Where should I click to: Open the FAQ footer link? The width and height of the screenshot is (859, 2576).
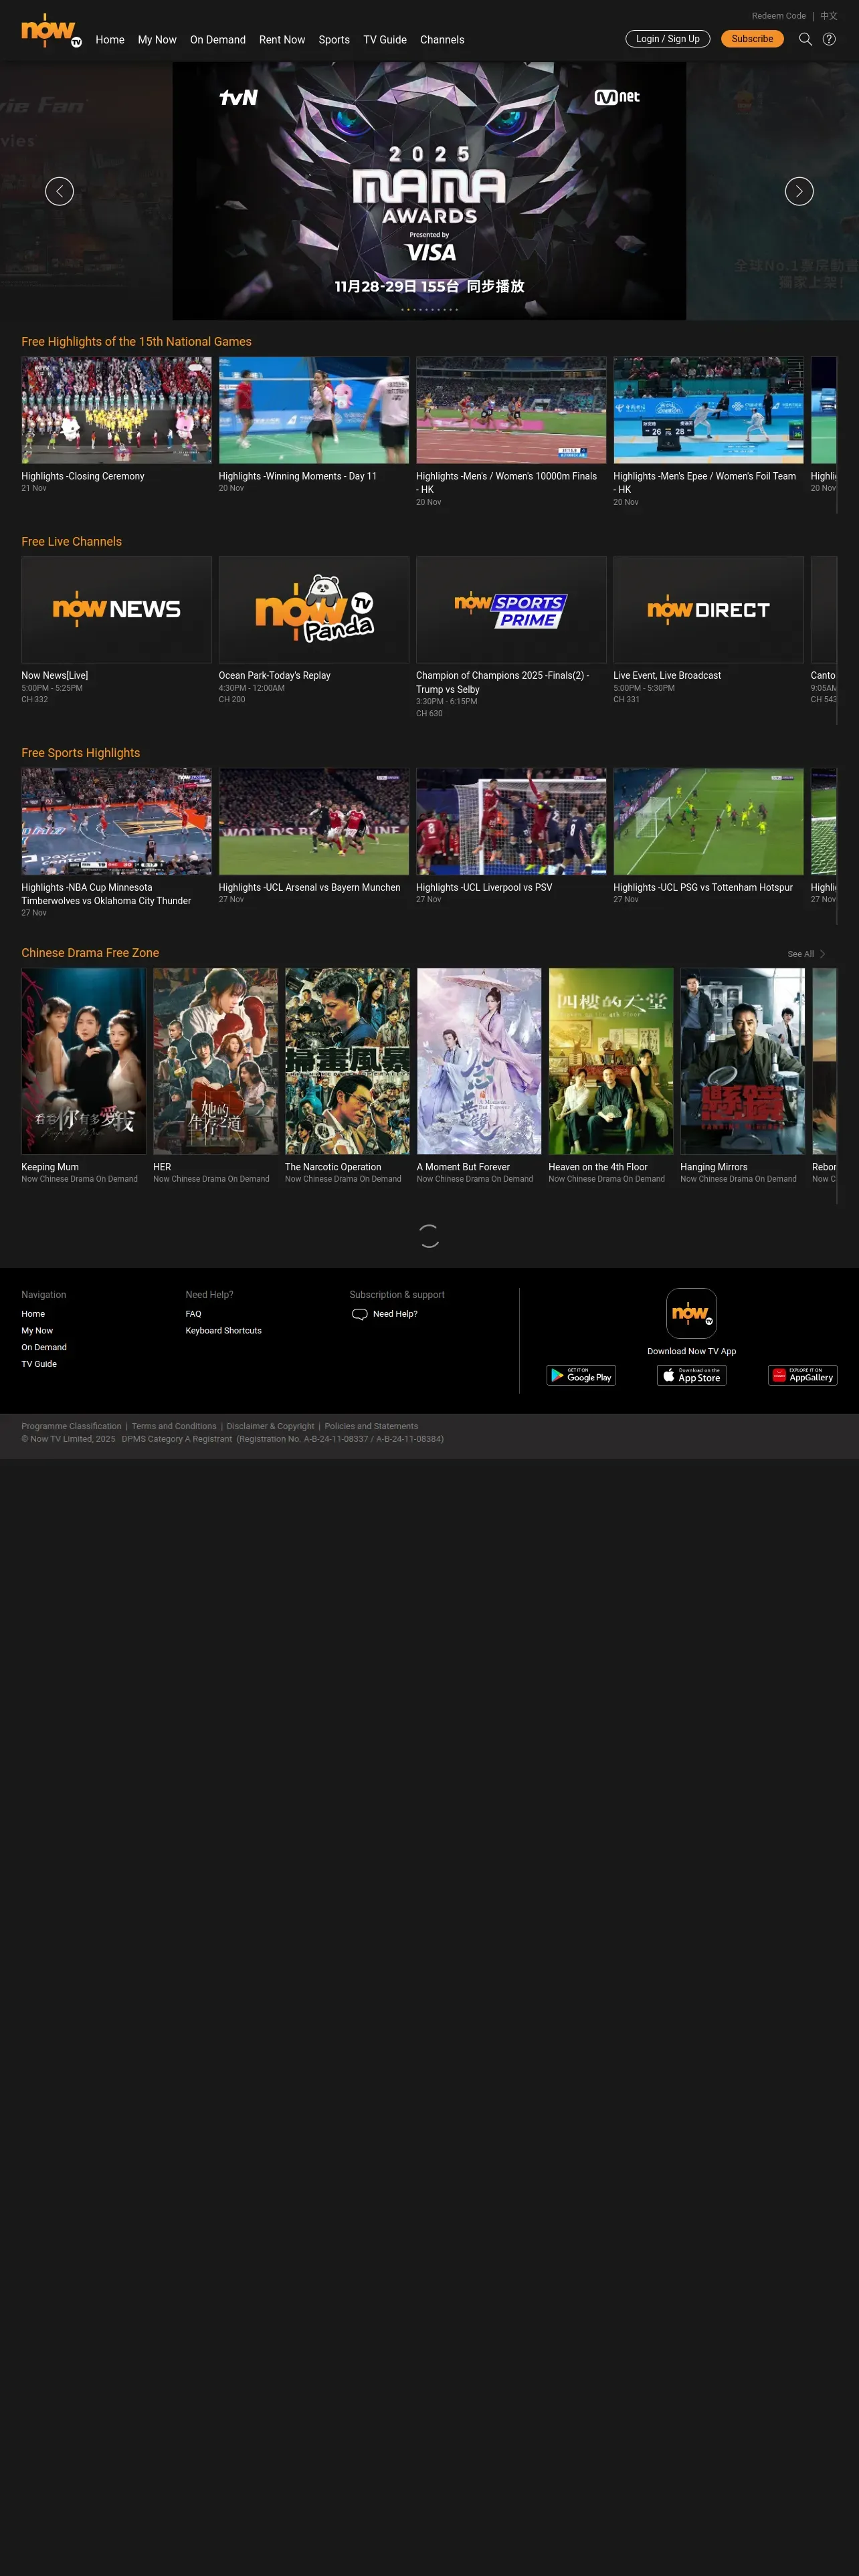[x=193, y=1314]
